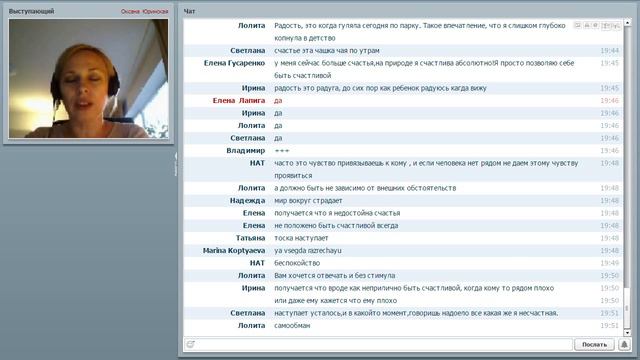The image size is (640, 360).
Task: Click the message 'счастье эта чашка чая по утрам'
Action: coord(327,51)
